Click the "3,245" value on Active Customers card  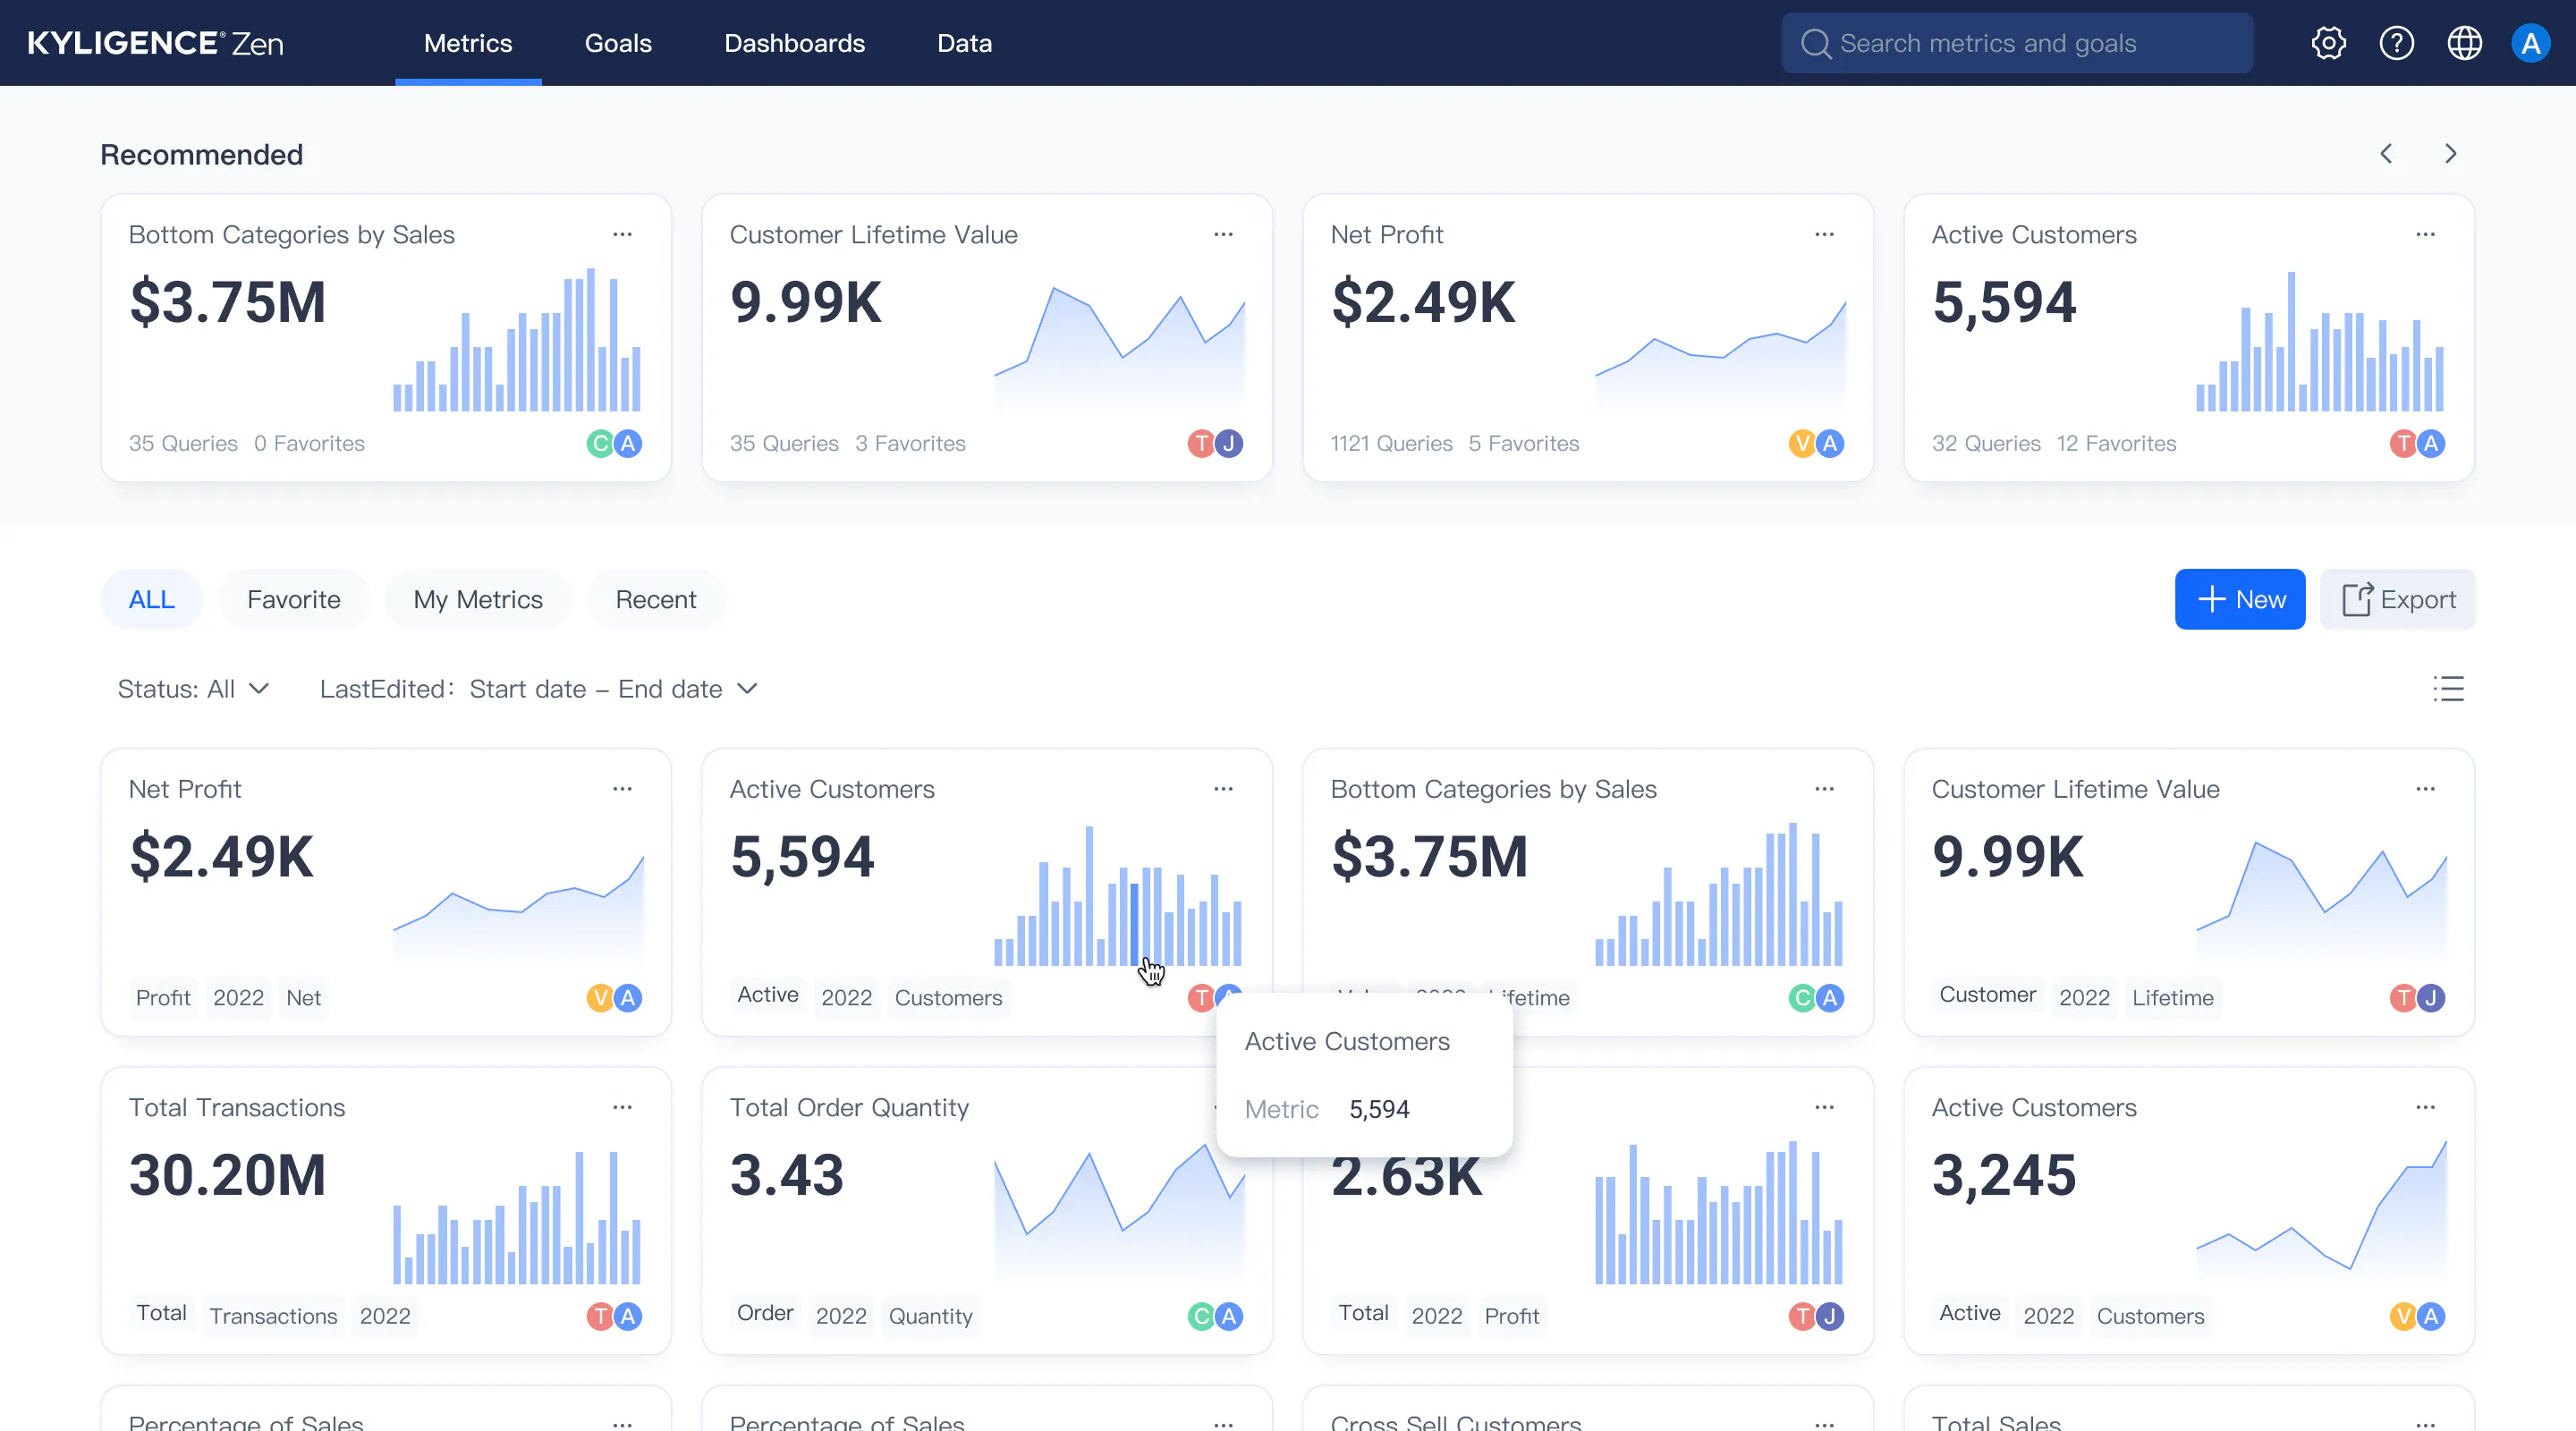(x=2004, y=1175)
